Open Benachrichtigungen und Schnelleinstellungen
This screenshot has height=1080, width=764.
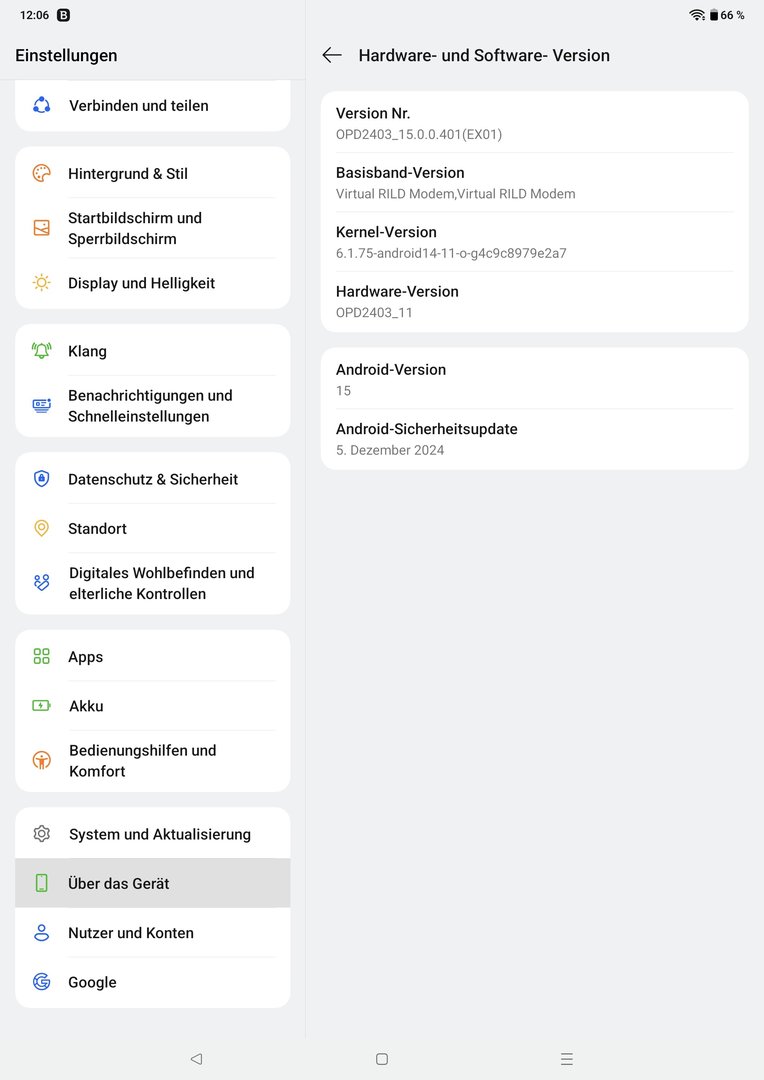[x=152, y=406]
